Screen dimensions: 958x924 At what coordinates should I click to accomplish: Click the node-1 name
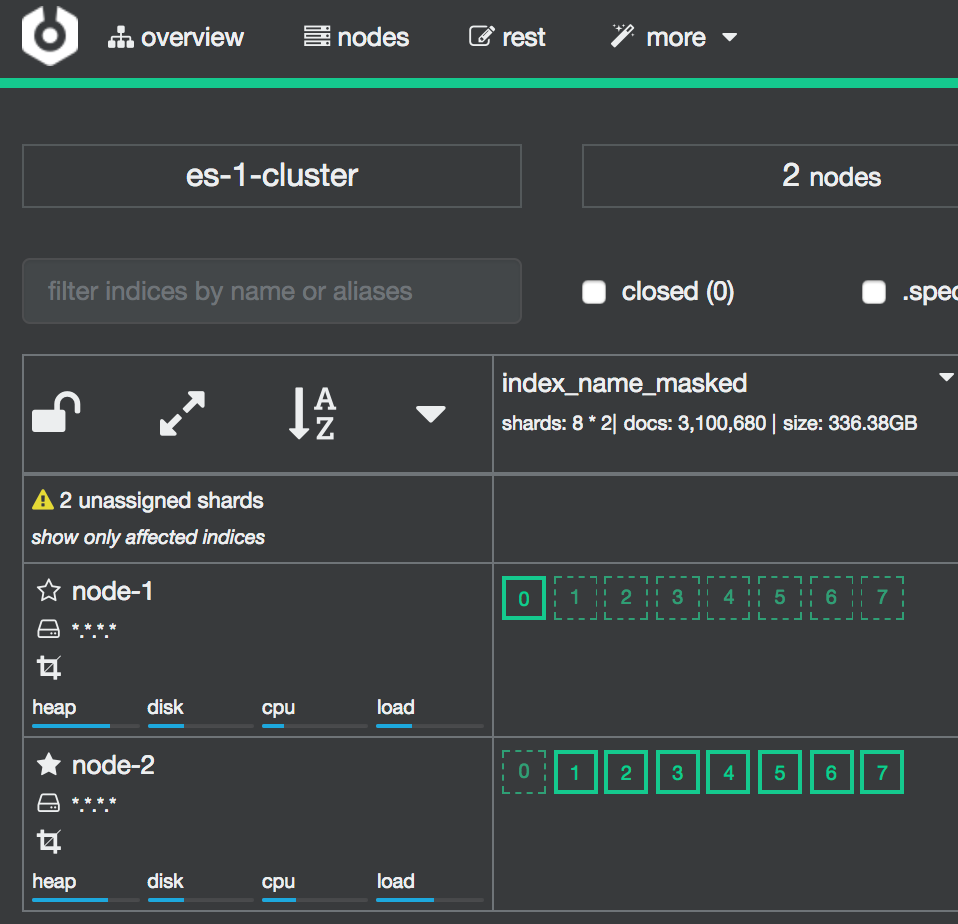(x=112, y=592)
